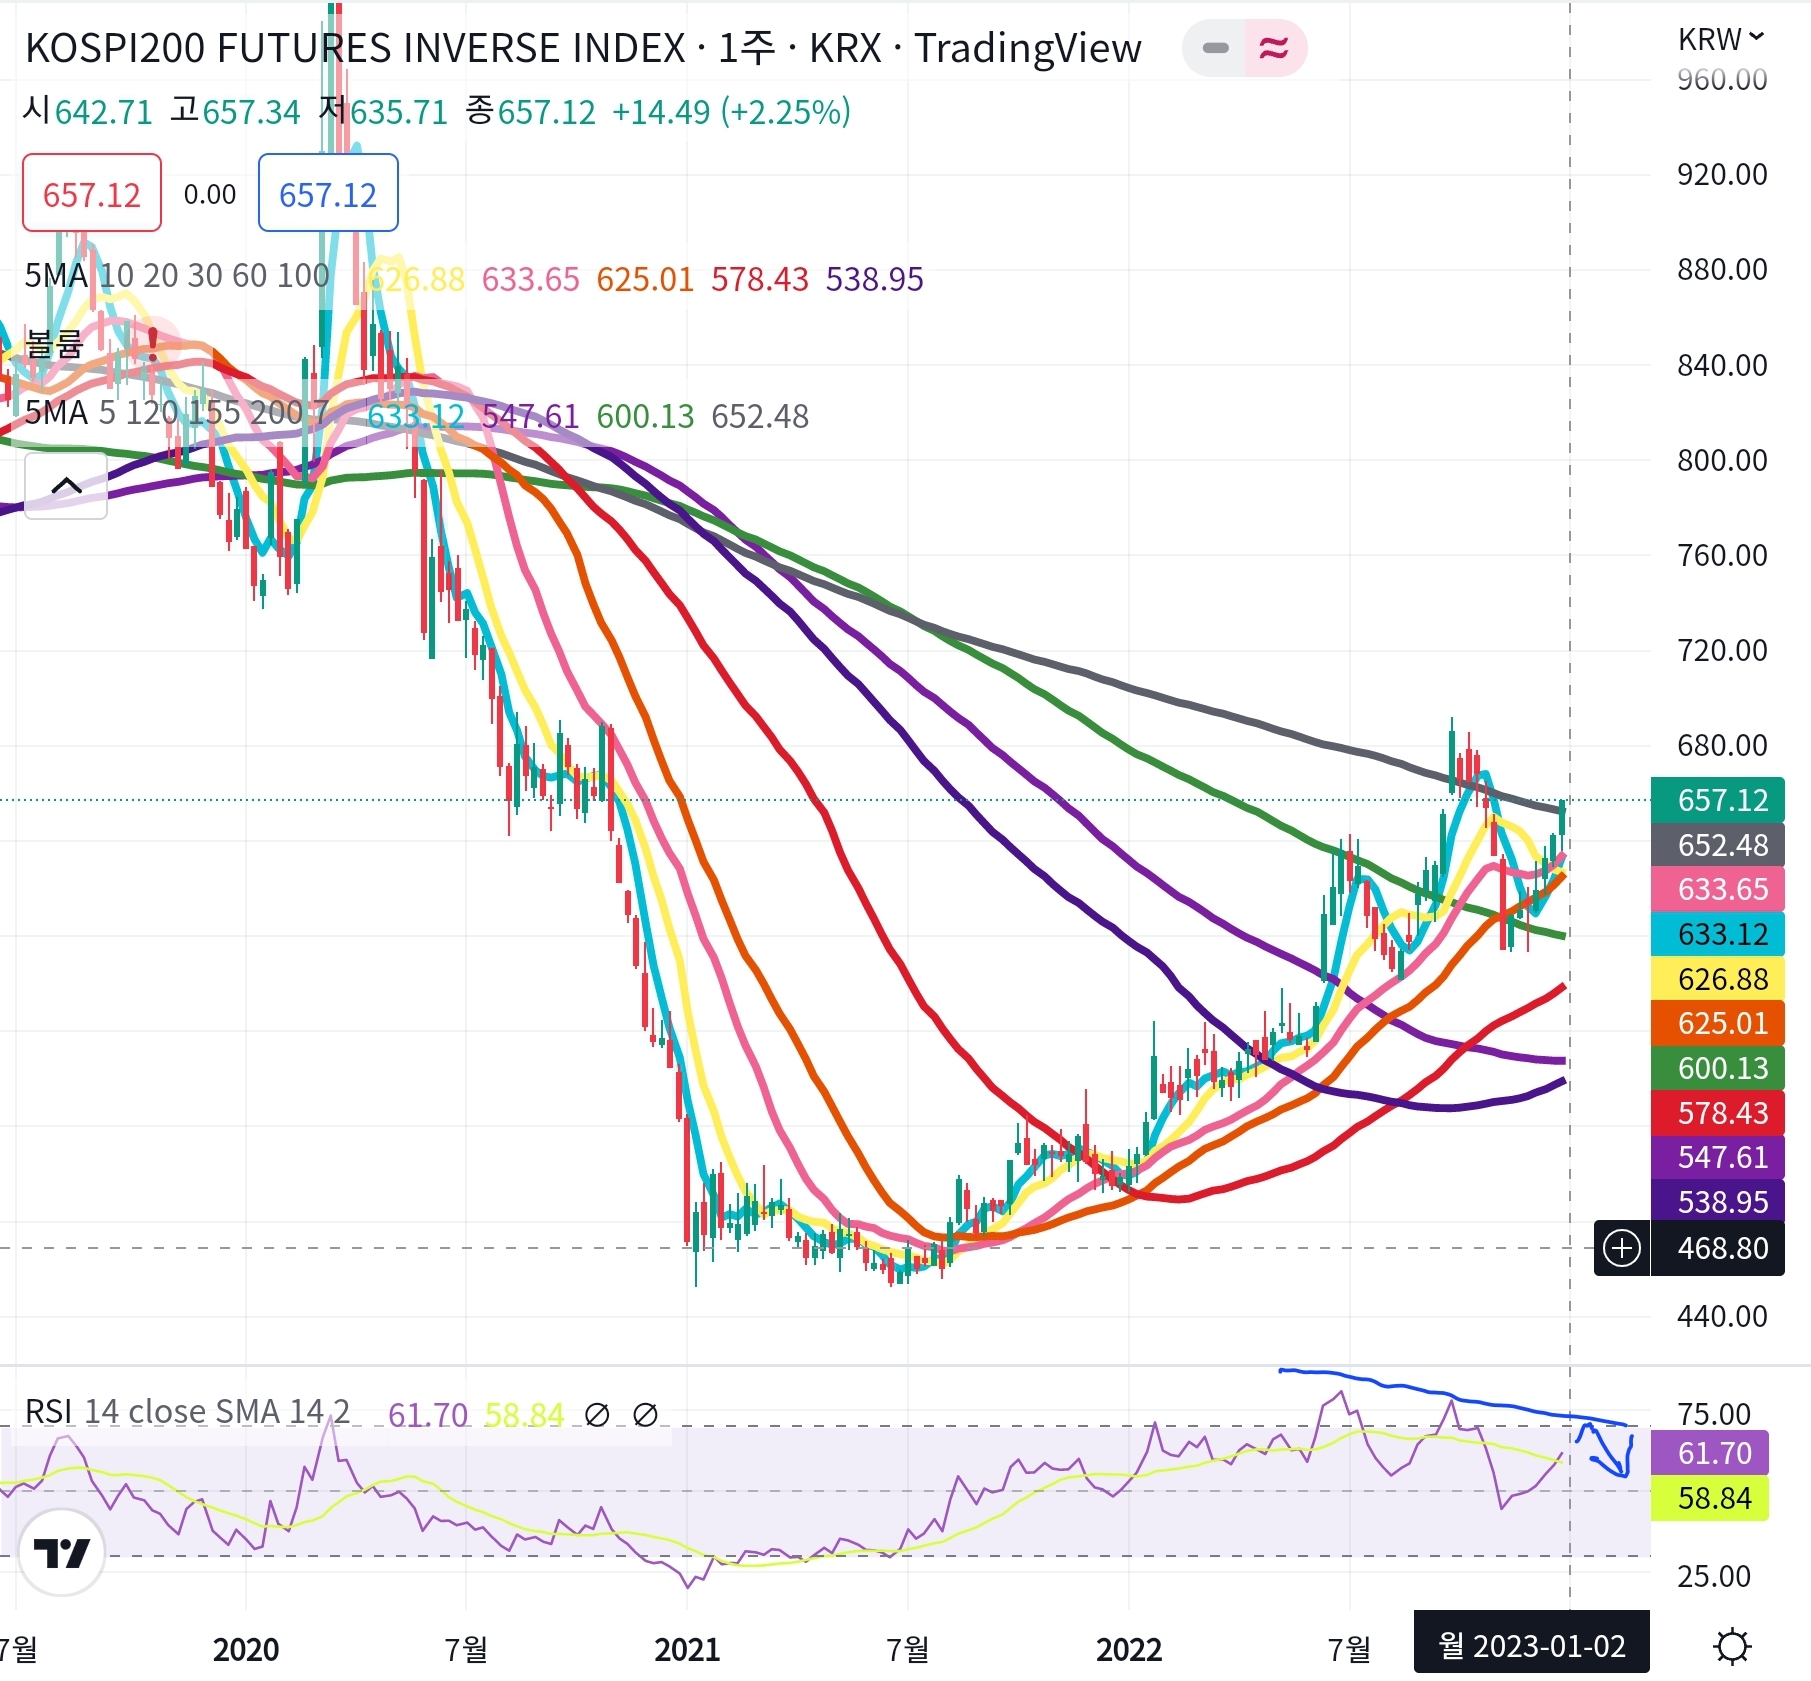Image resolution: width=1811 pixels, height=1681 pixels.
Task: Click the 25.00 RSI scale label
Action: (1714, 1576)
